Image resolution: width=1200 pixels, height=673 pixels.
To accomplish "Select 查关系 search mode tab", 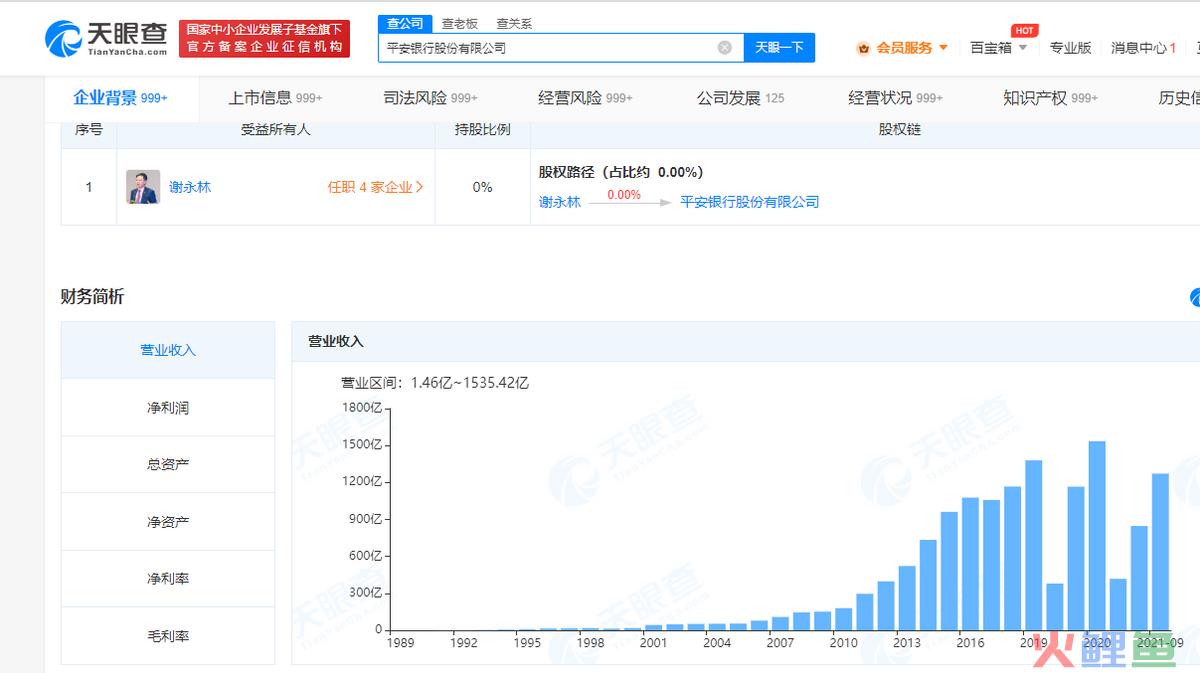I will [x=514, y=23].
